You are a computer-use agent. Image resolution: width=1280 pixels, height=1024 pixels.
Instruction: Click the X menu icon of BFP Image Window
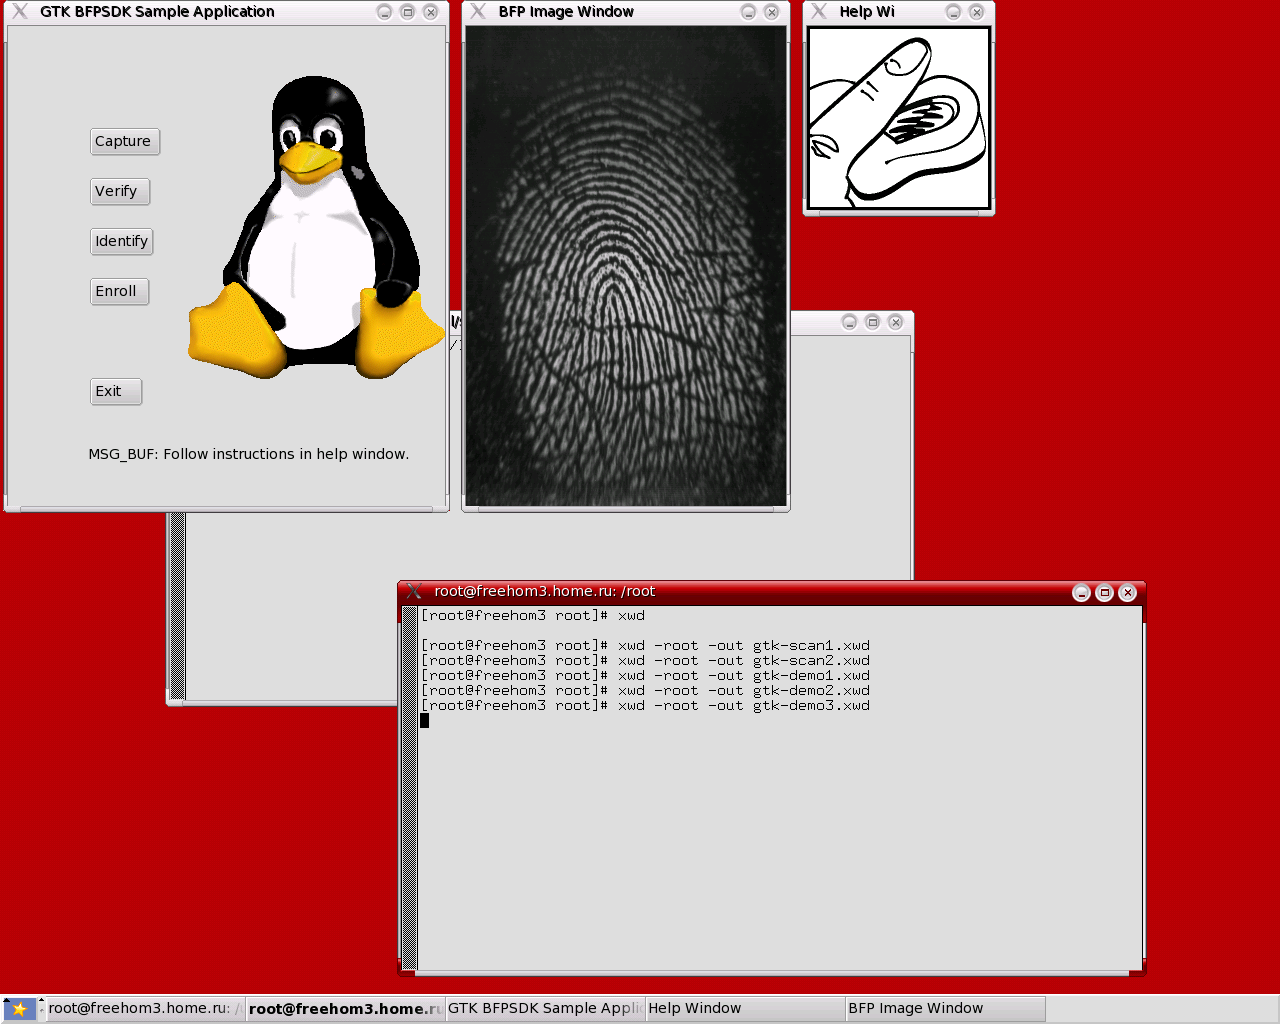[x=479, y=12]
